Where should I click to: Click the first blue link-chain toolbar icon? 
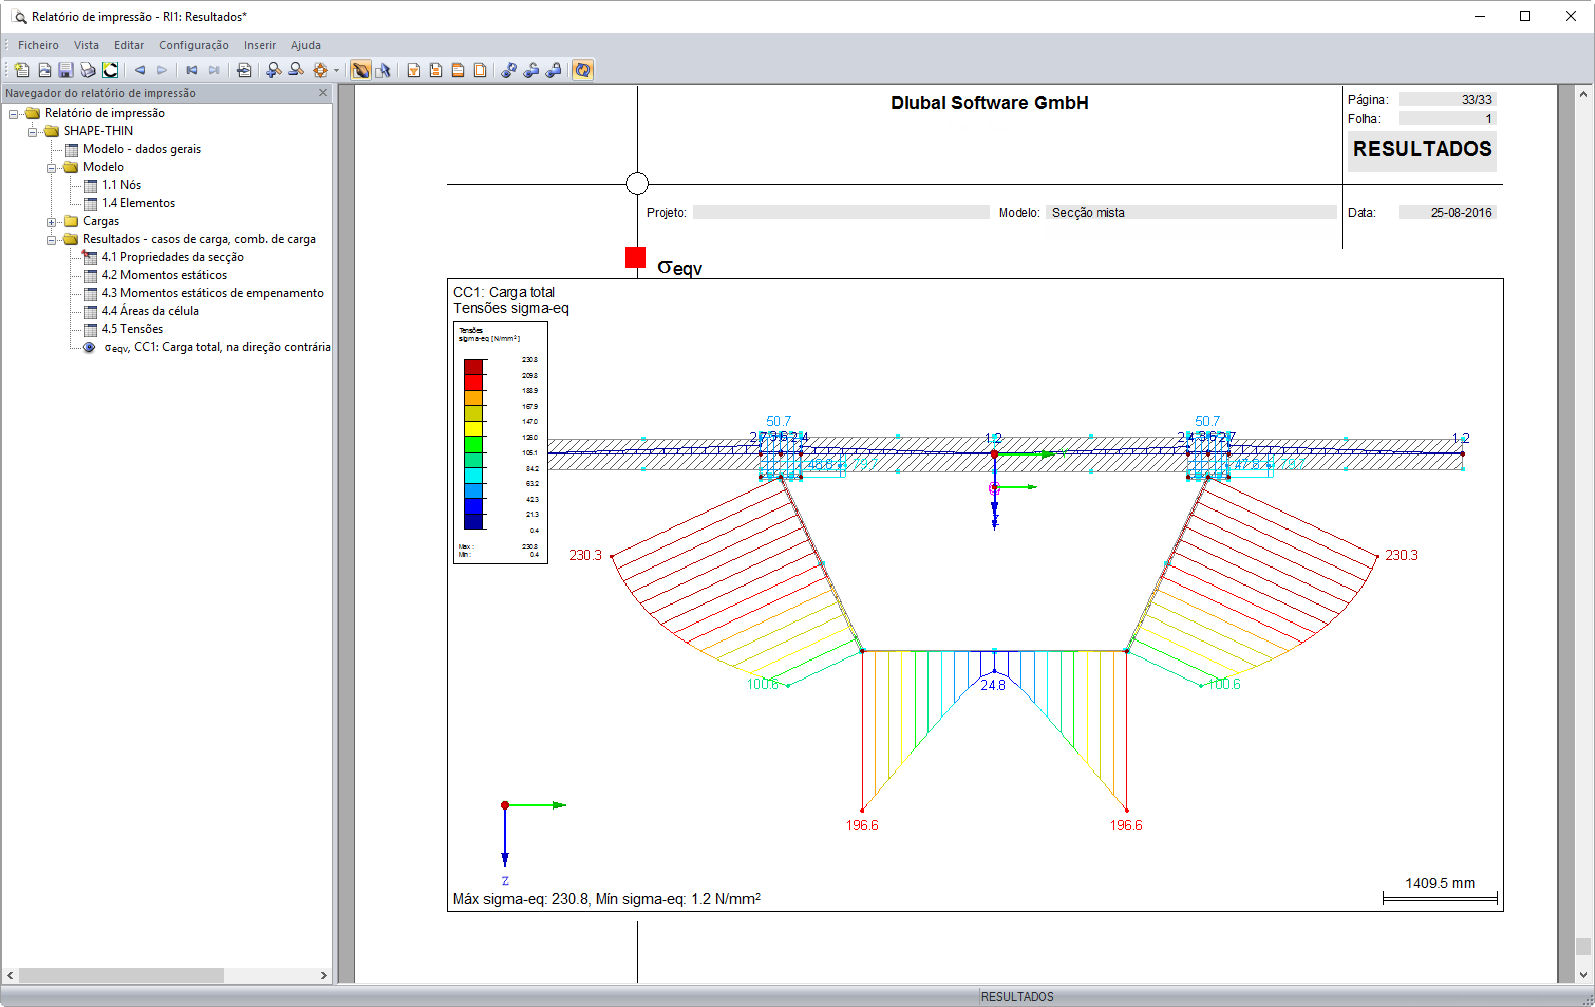(509, 70)
